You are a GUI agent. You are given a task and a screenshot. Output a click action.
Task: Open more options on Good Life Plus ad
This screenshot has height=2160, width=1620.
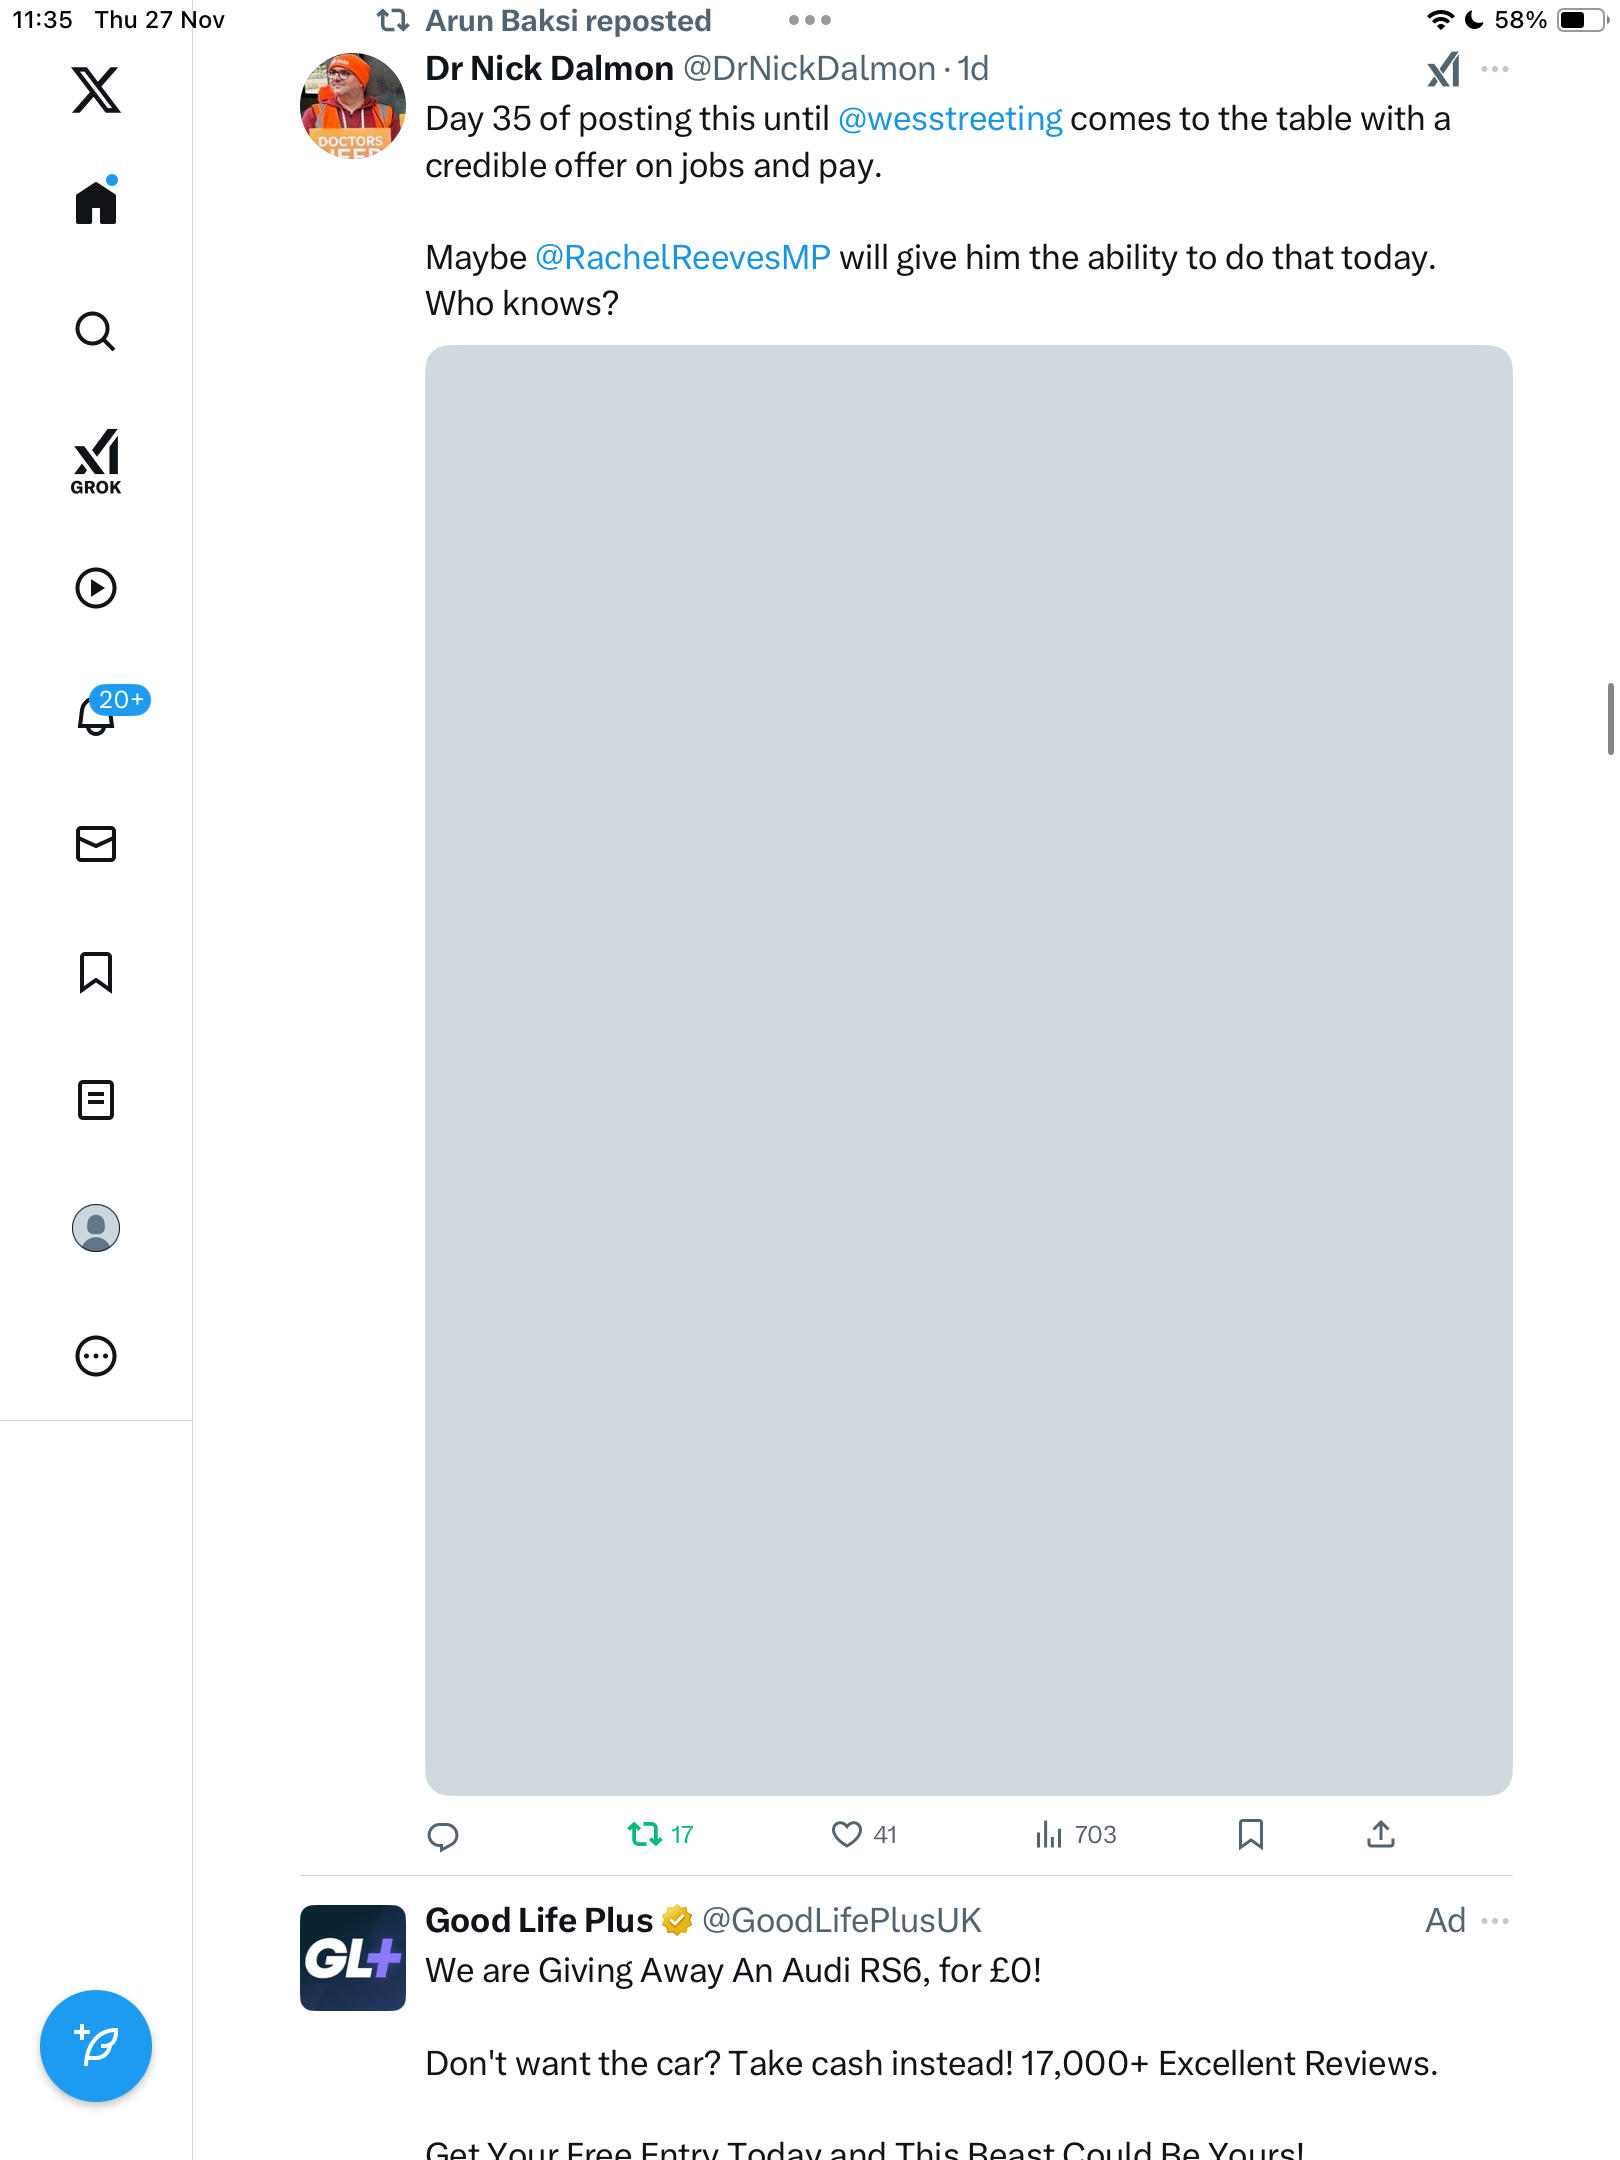point(1495,1921)
